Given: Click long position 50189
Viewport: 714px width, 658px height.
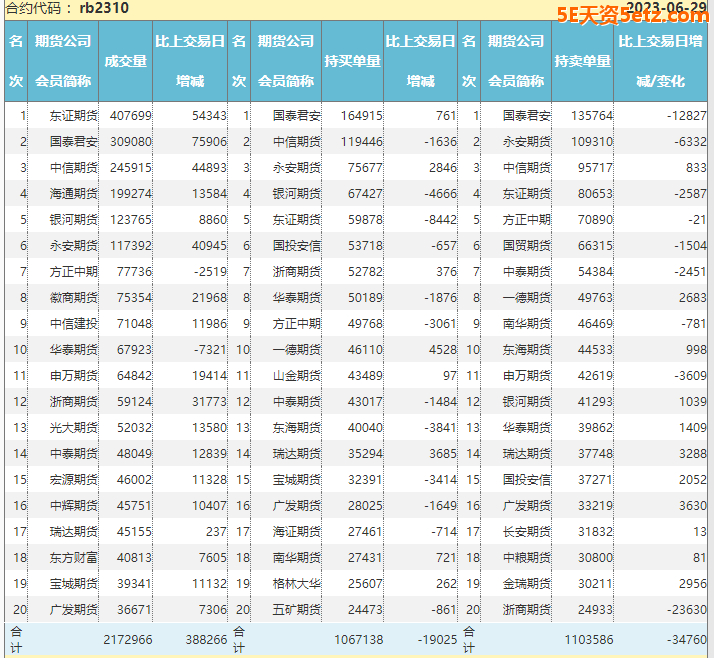Looking at the screenshot, I should (365, 297).
